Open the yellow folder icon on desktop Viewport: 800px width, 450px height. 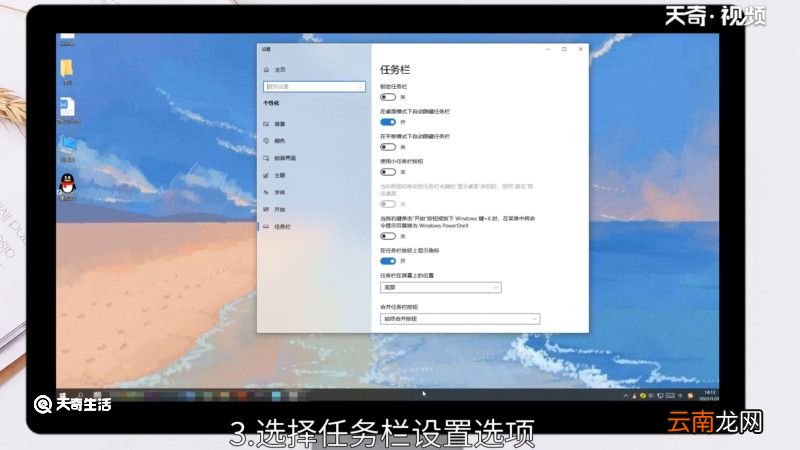[67, 68]
